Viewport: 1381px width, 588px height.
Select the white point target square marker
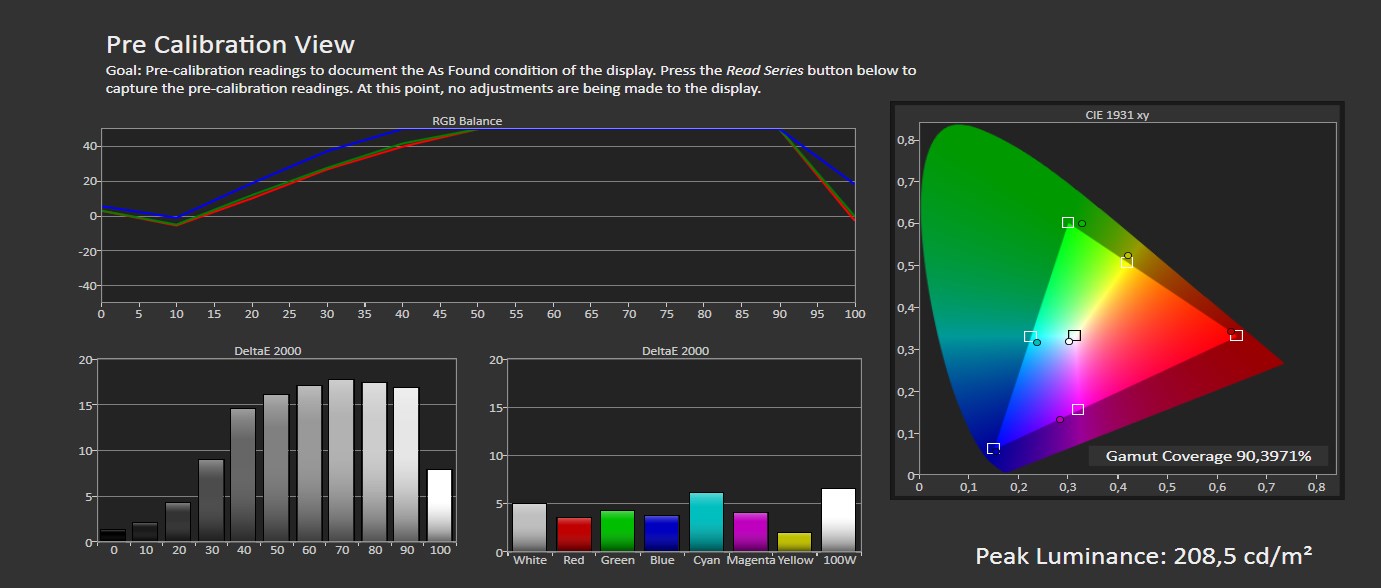[1075, 335]
